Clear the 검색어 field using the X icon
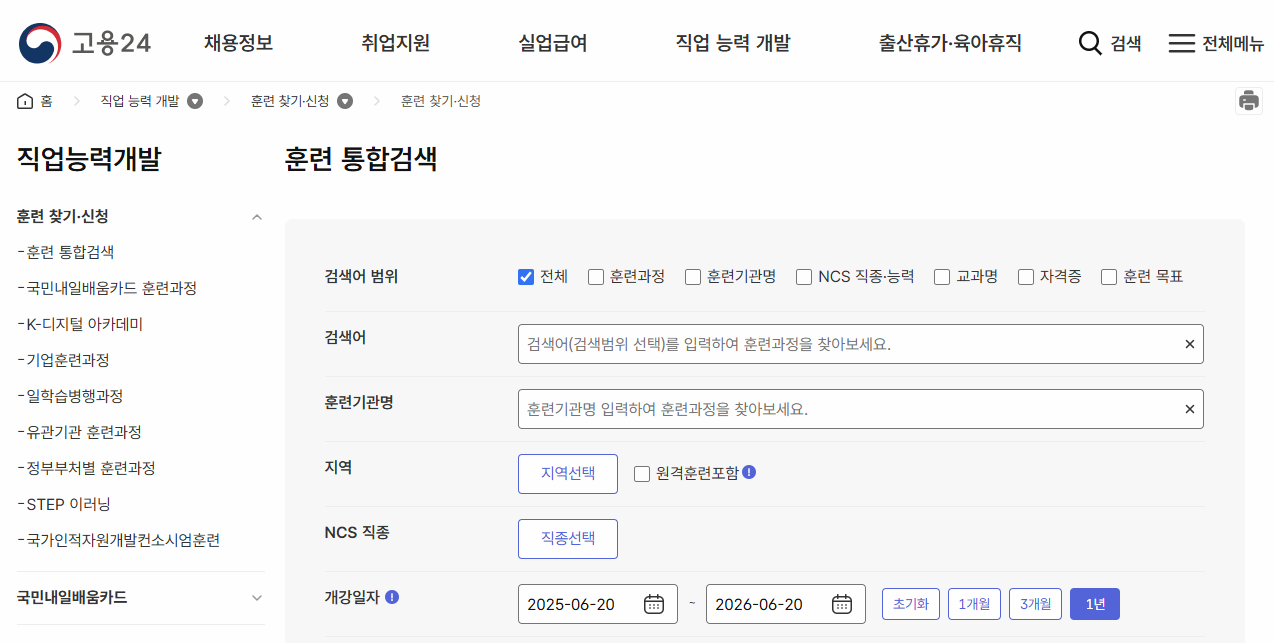This screenshot has width=1274, height=643. click(x=1189, y=343)
